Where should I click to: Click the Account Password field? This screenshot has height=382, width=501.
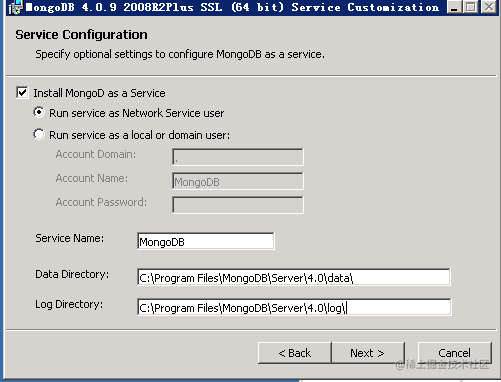point(238,205)
